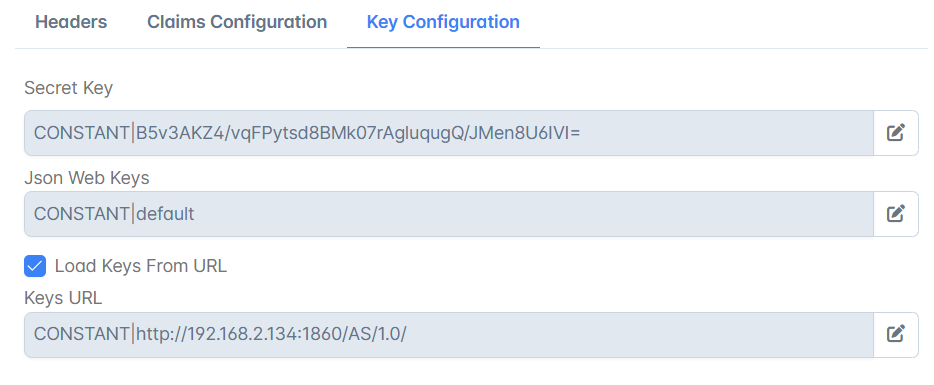Click the Secret Key field label
934x385 pixels.
pyautogui.click(x=69, y=88)
